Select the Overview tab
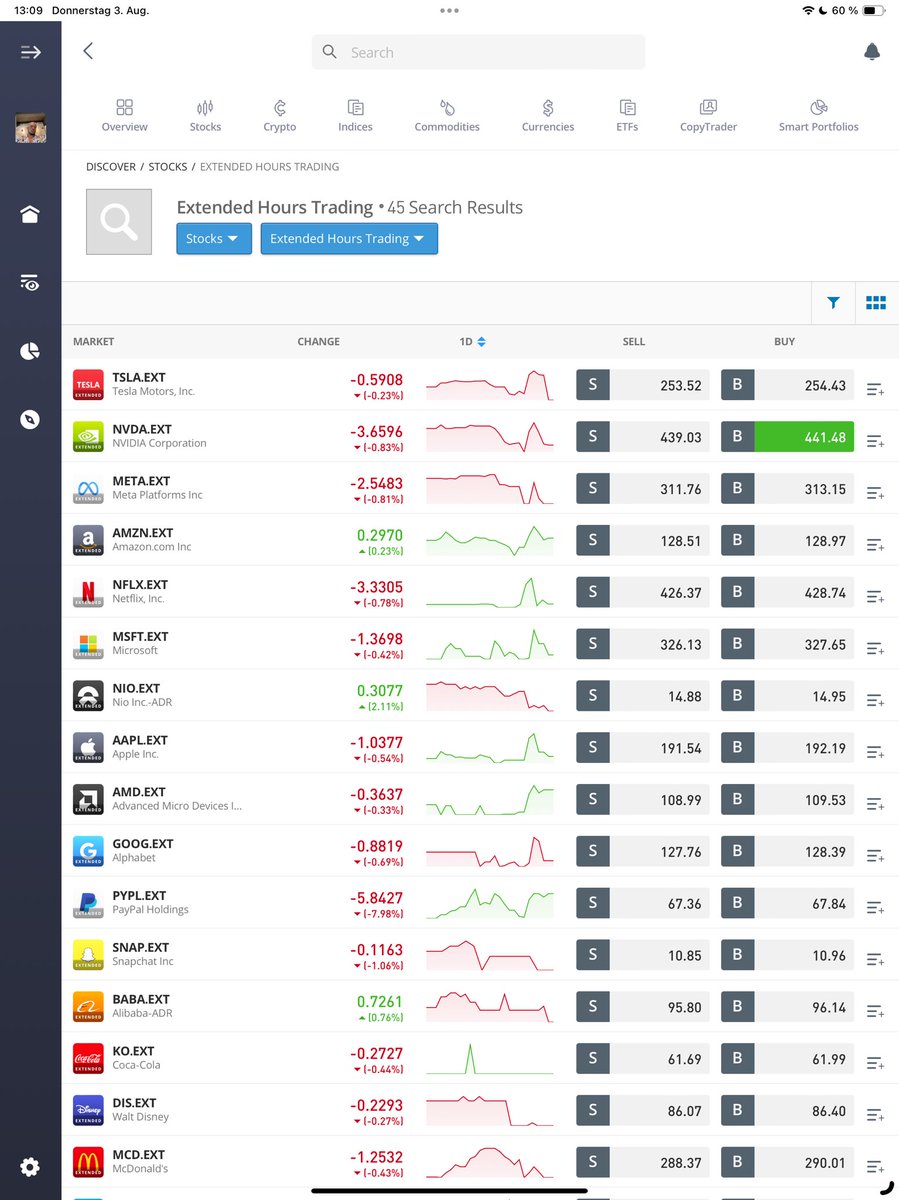This screenshot has height=1200, width=899. tap(124, 115)
